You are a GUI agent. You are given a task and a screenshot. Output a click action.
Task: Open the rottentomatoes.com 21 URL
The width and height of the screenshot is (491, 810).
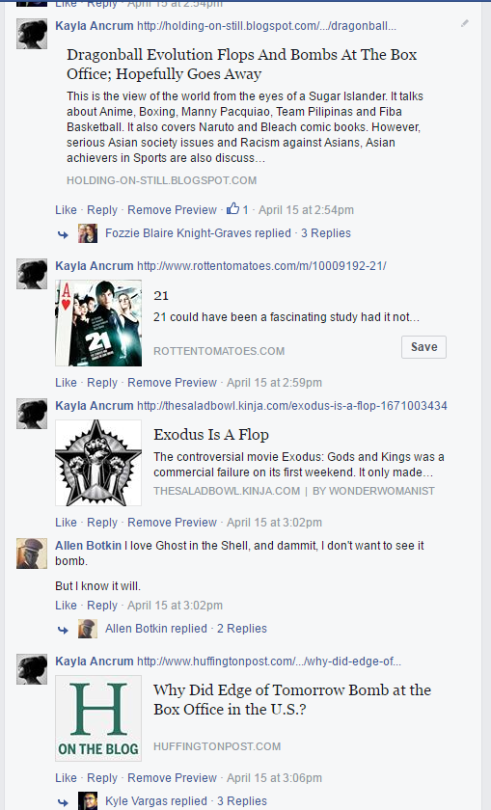point(262,266)
